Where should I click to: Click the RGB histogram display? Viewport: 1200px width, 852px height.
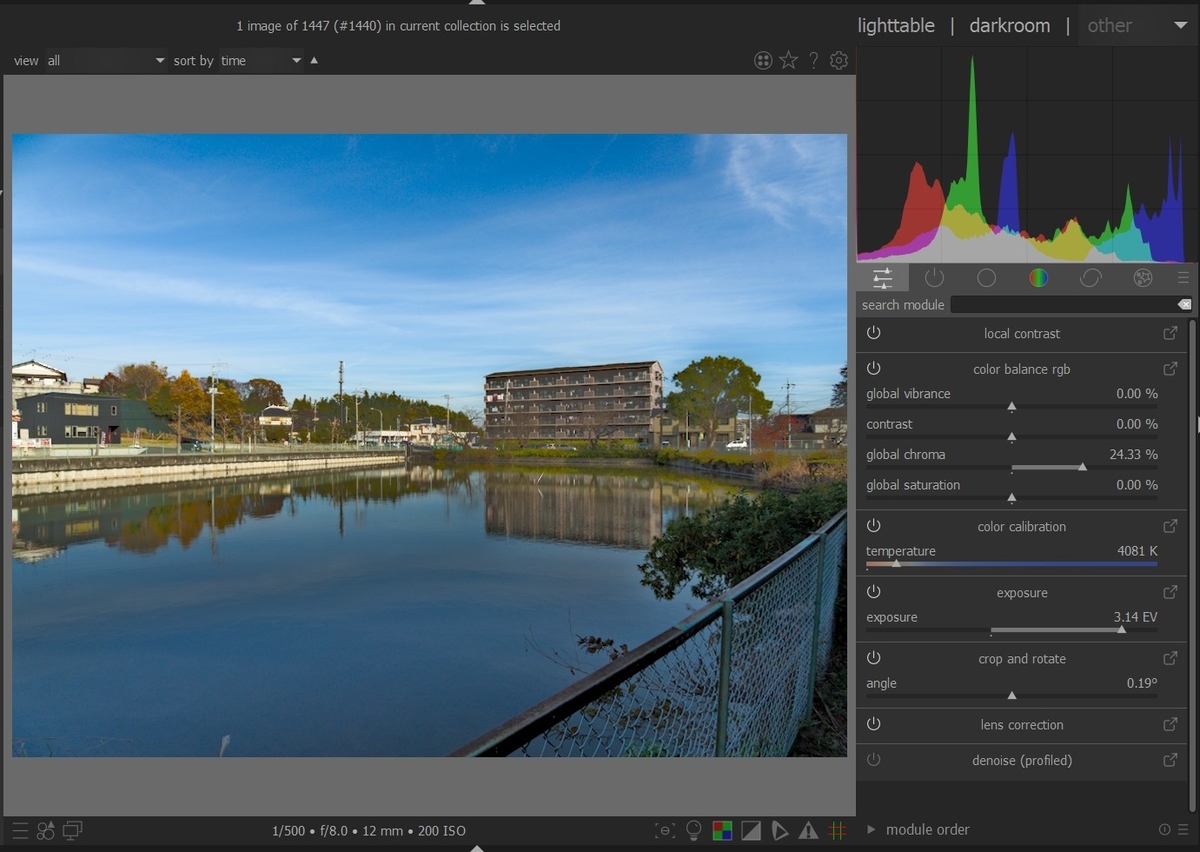click(1026, 155)
